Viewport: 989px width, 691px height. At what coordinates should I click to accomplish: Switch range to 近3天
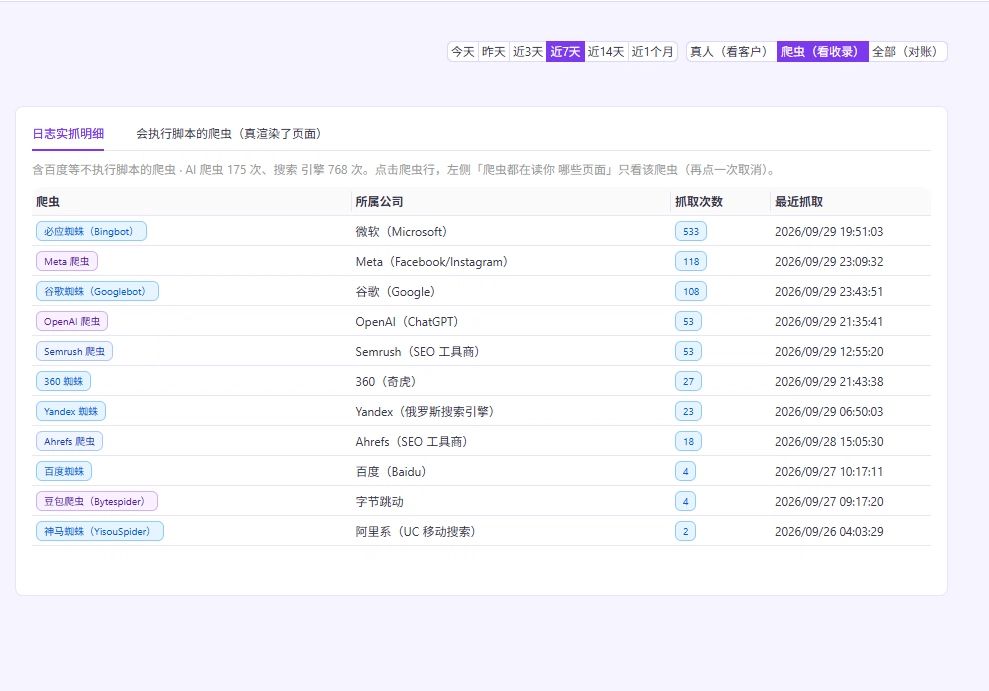(x=527, y=52)
